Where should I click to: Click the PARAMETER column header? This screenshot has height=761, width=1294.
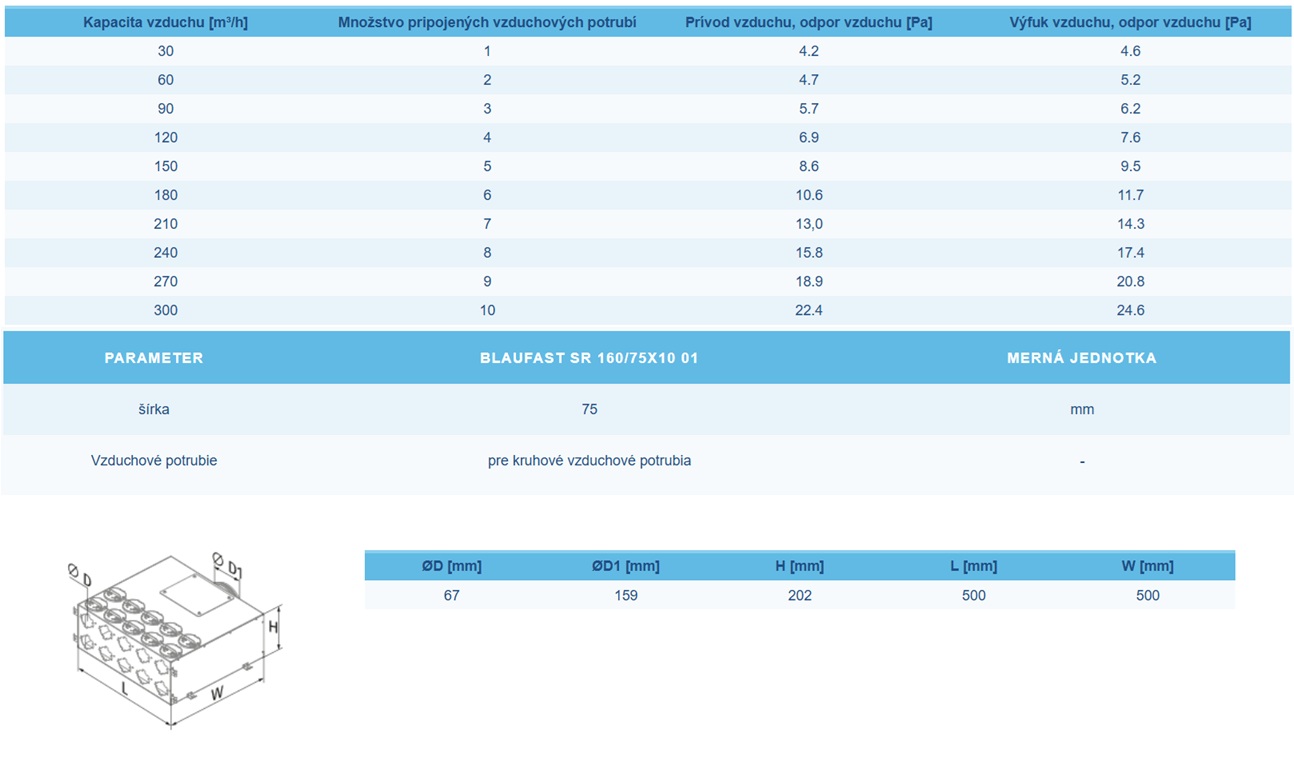tap(154, 358)
